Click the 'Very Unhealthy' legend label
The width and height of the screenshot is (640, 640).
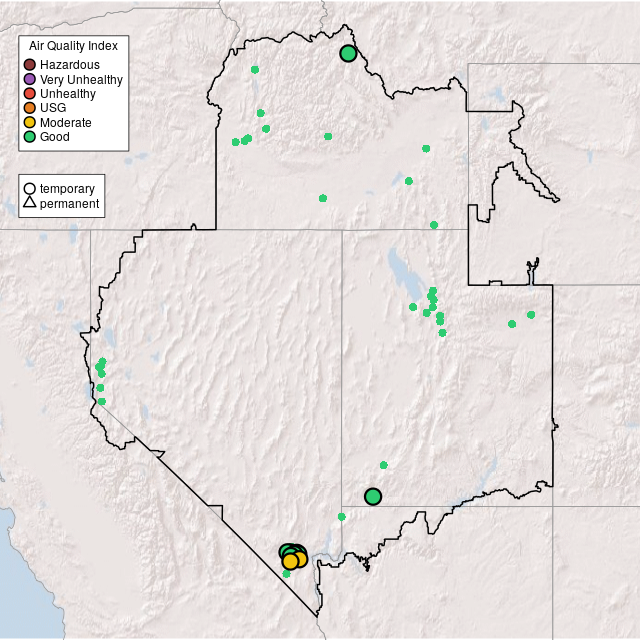click(x=81, y=79)
